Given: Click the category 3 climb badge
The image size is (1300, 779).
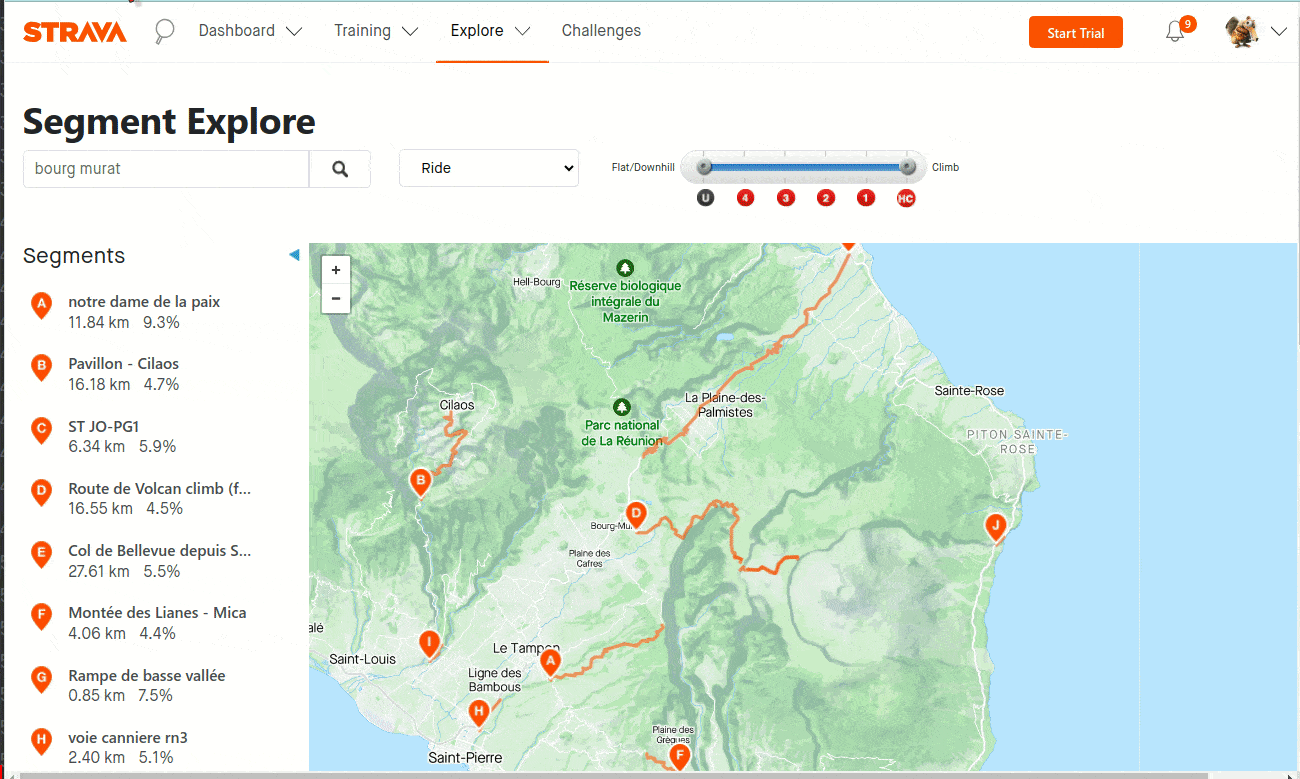Looking at the screenshot, I should [x=786, y=198].
